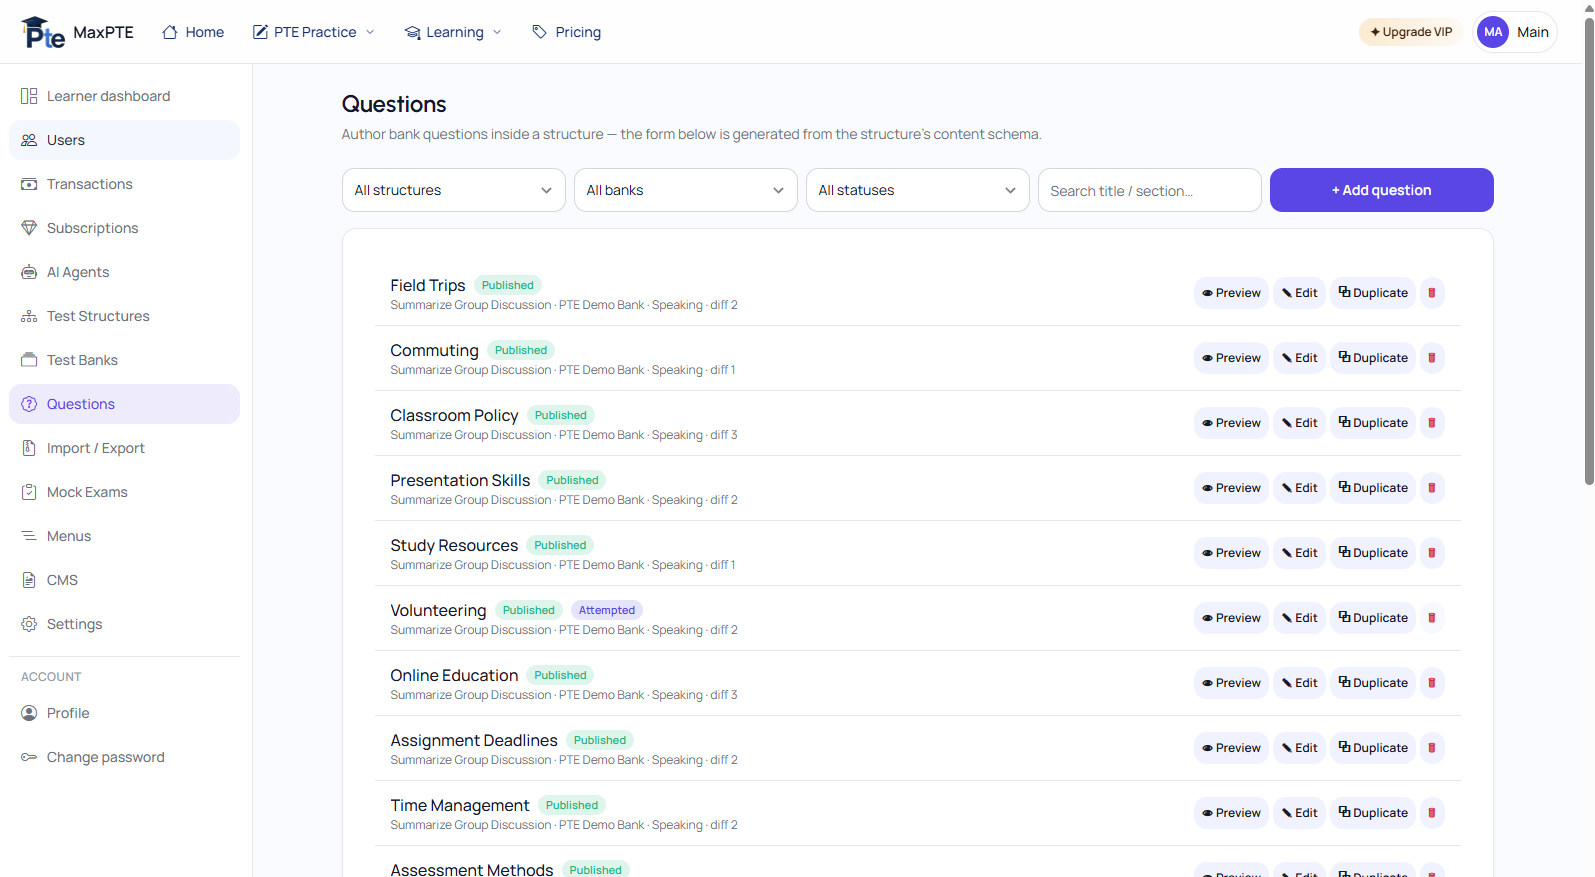This screenshot has height=877, width=1595.
Task: Click the Transactions sidebar icon
Action: point(29,184)
